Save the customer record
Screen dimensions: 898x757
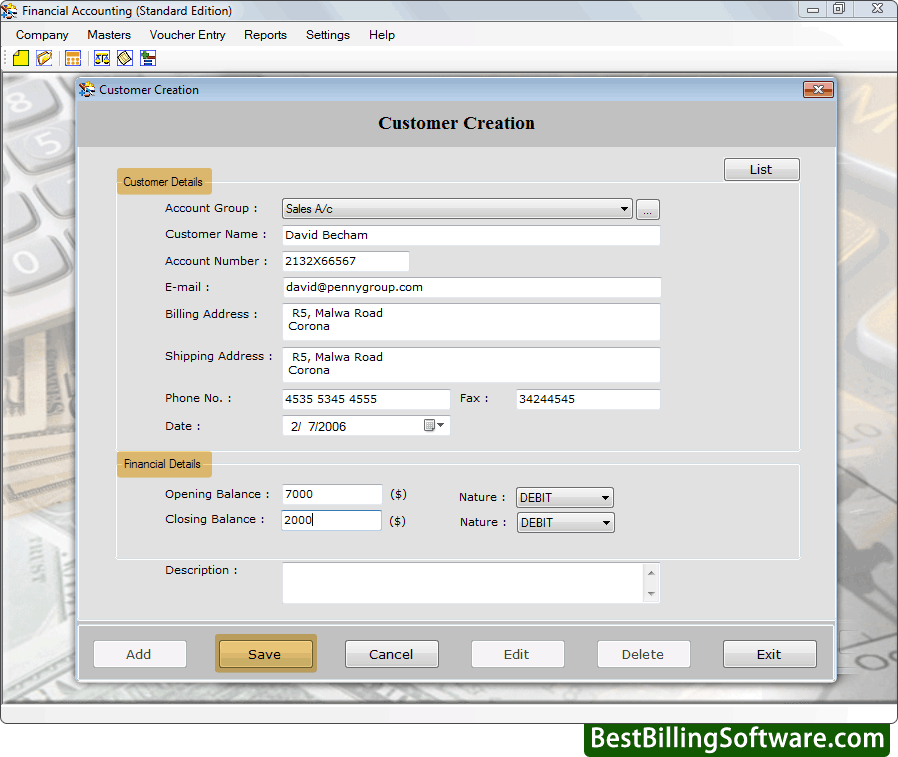265,654
